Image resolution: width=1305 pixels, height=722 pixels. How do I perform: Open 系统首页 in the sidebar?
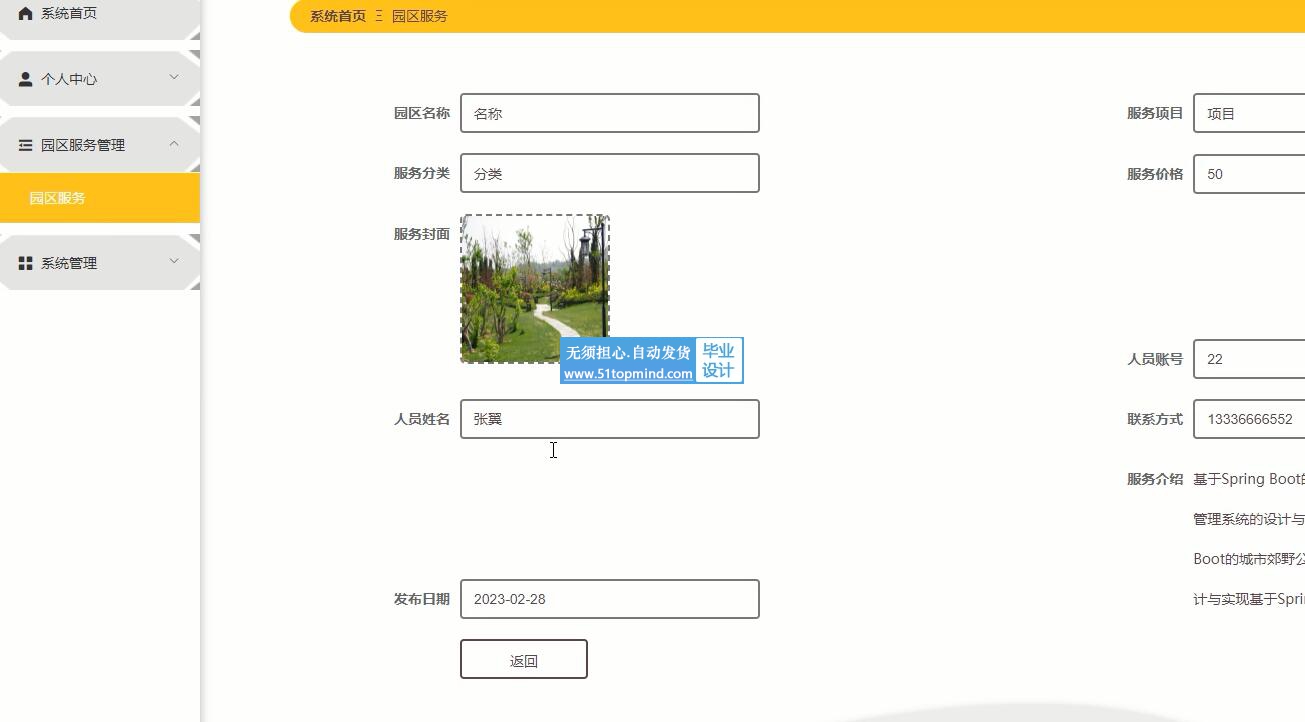pyautogui.click(x=100, y=15)
